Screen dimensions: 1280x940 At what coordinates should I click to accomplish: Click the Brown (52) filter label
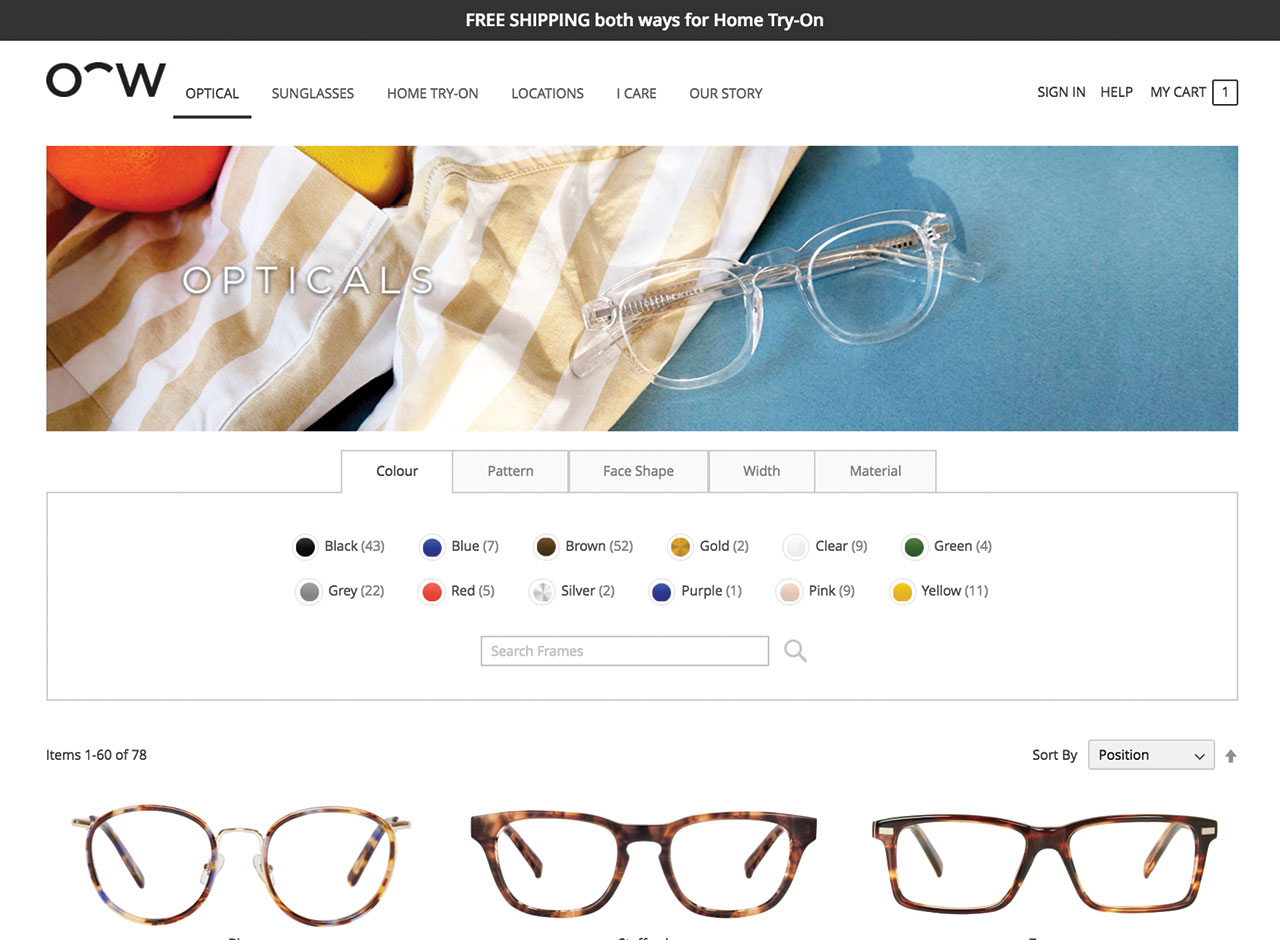[x=599, y=546]
